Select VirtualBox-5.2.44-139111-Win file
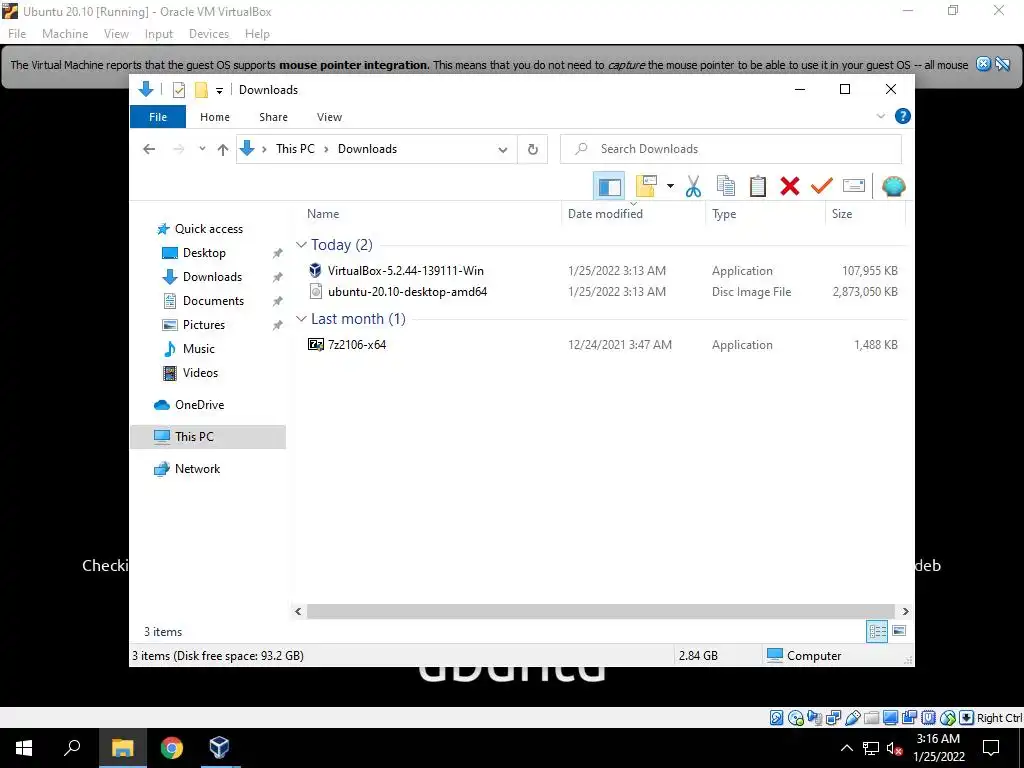 coord(406,271)
